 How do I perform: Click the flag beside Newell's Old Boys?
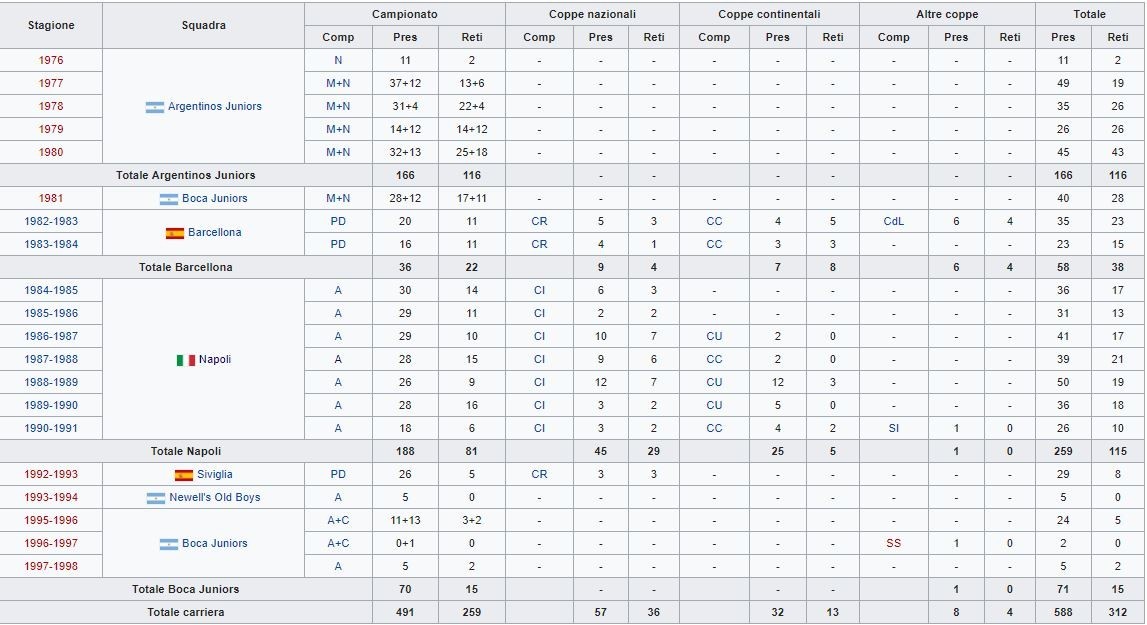coord(155,498)
